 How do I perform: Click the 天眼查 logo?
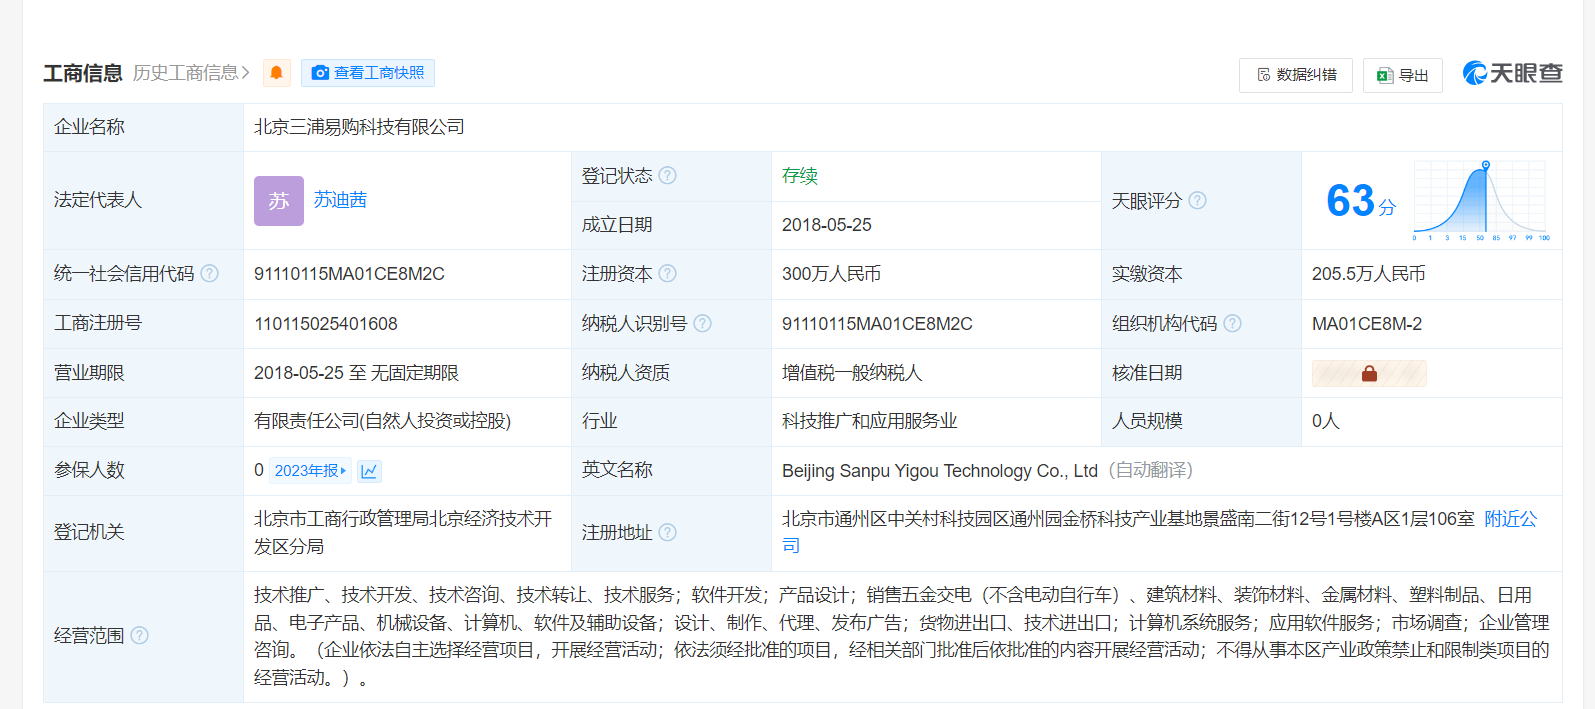[1512, 73]
